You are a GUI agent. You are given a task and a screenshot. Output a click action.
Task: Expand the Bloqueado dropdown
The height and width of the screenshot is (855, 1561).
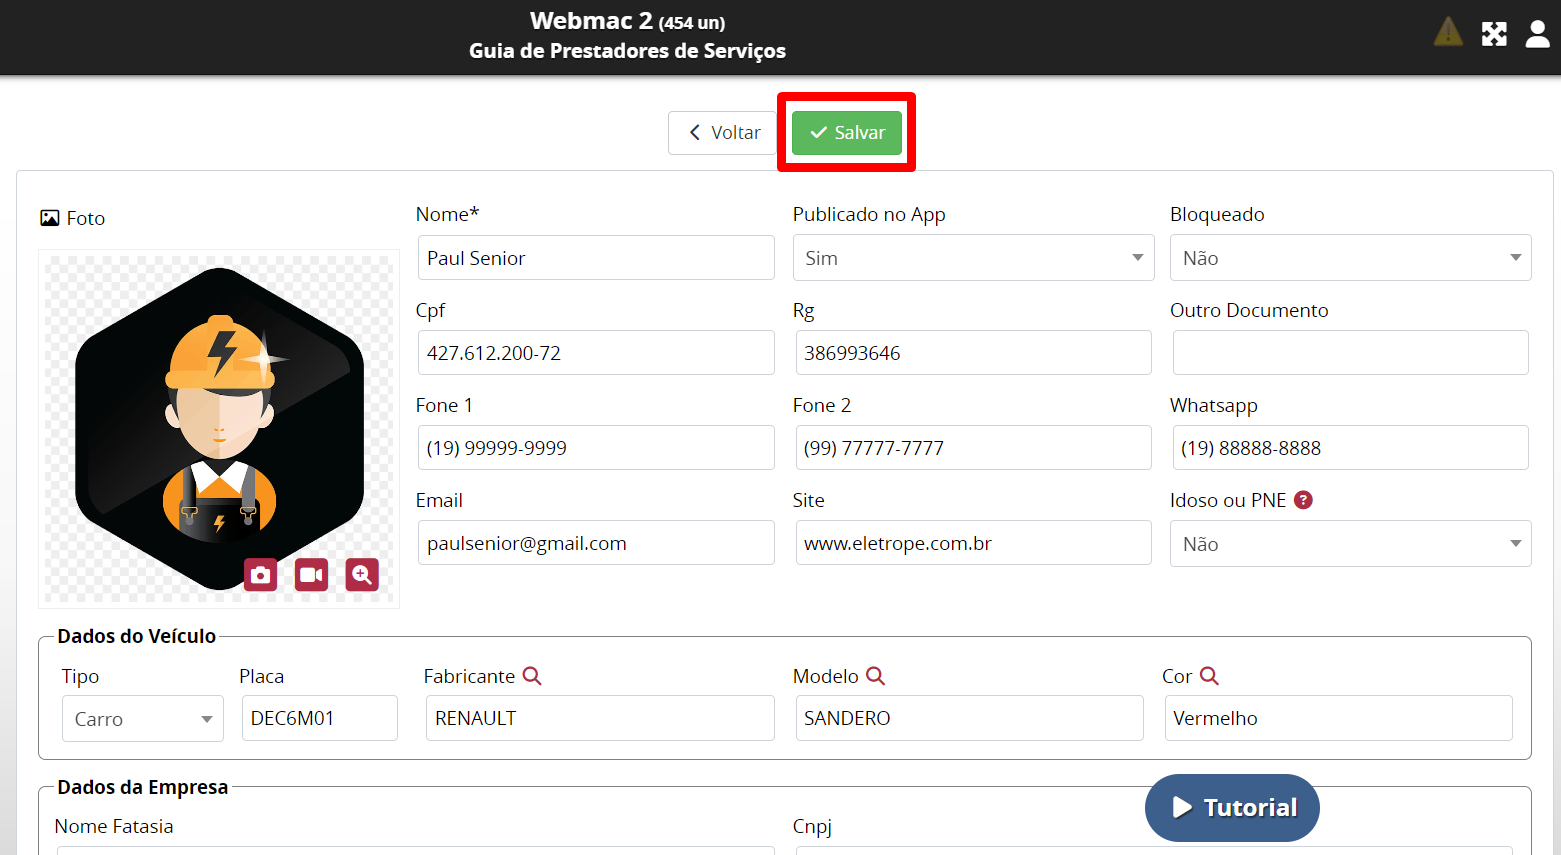[1349, 258]
